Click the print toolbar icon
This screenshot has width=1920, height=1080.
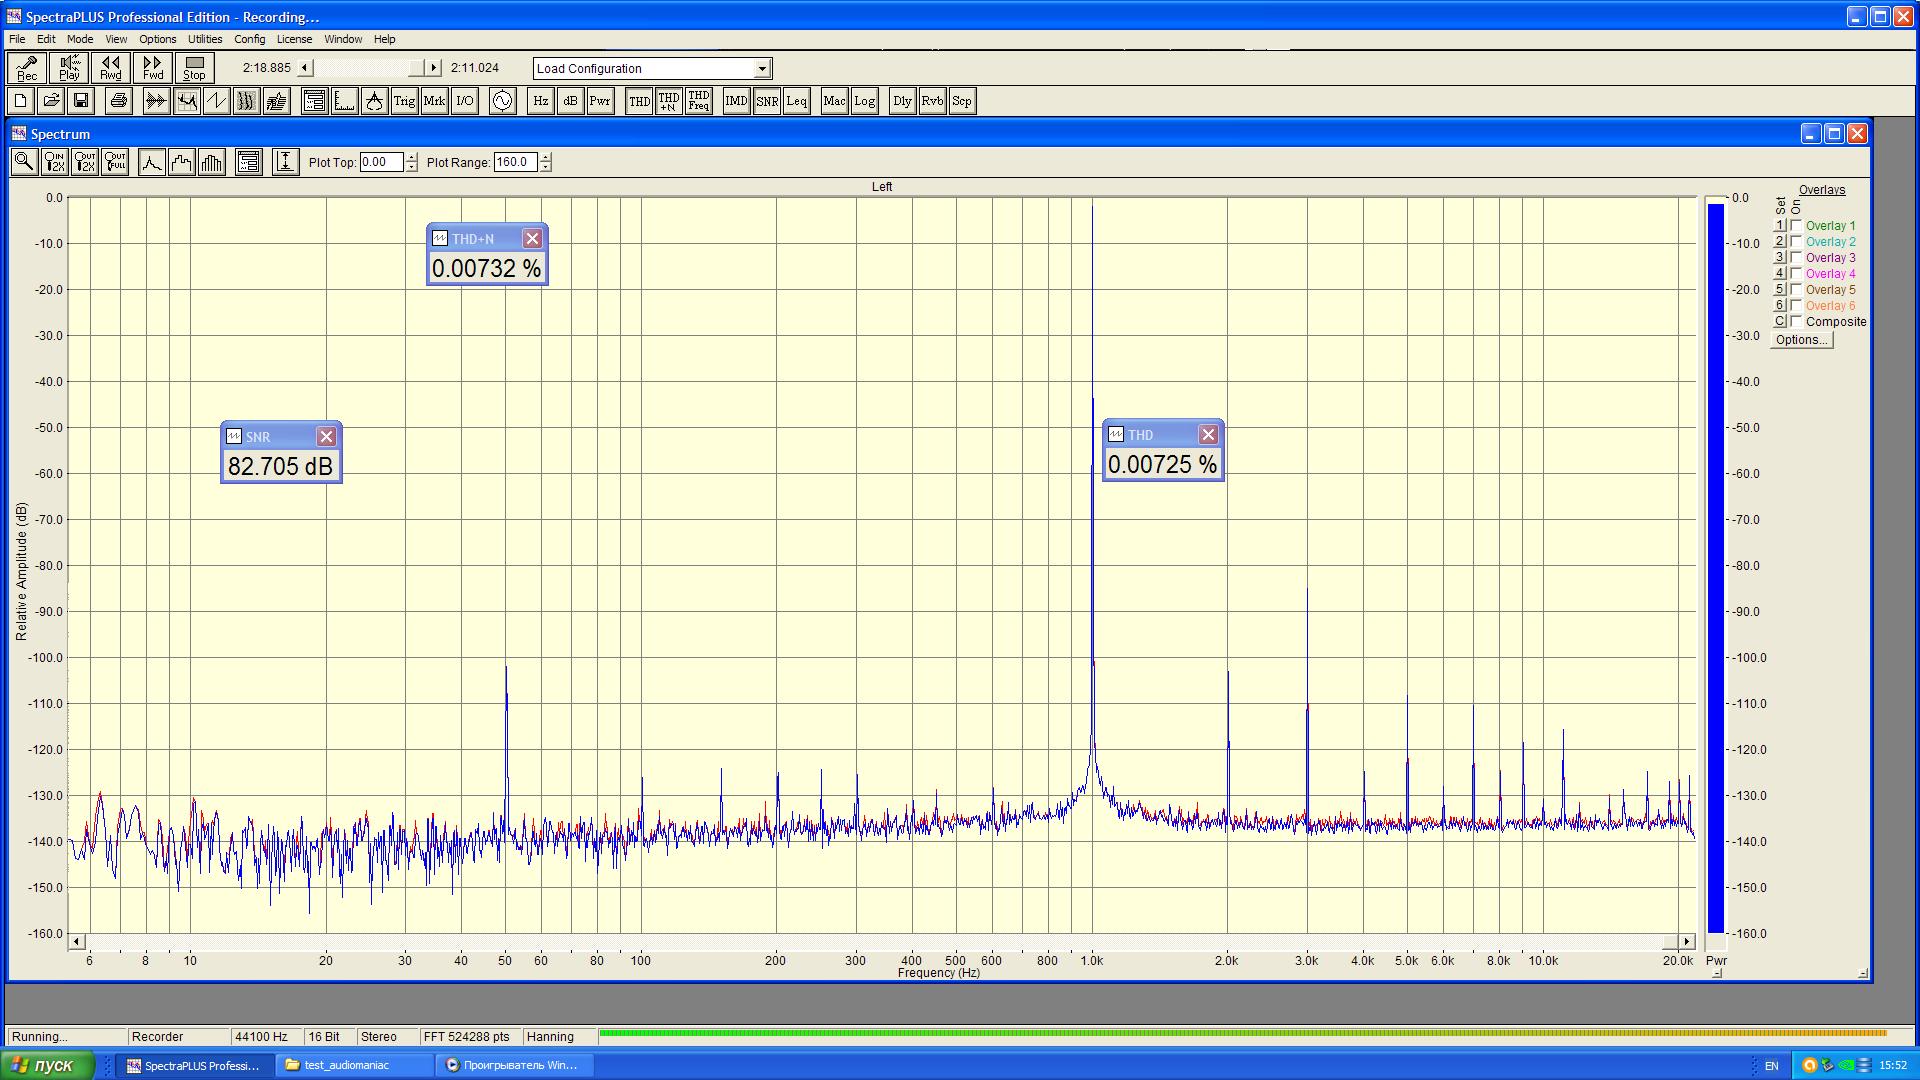click(119, 101)
